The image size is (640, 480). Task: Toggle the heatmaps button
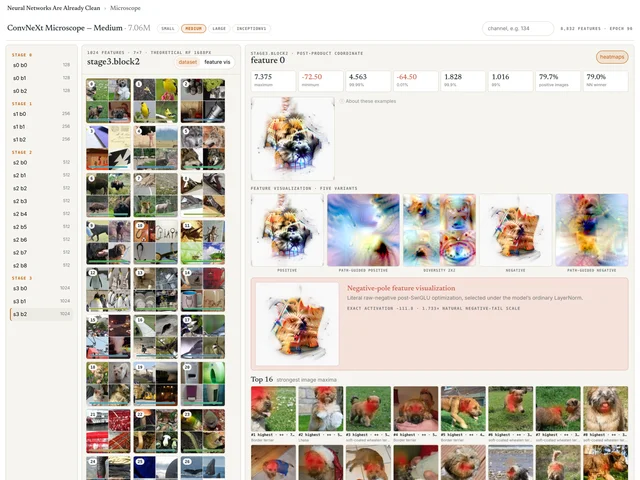pos(612,57)
